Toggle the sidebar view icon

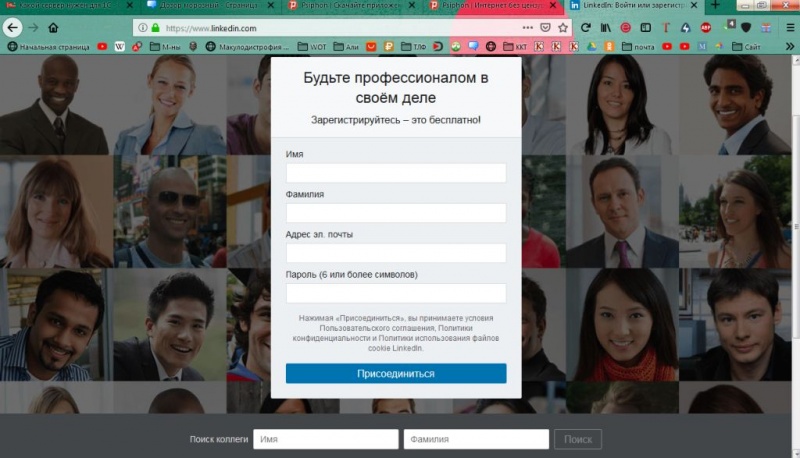coord(645,28)
